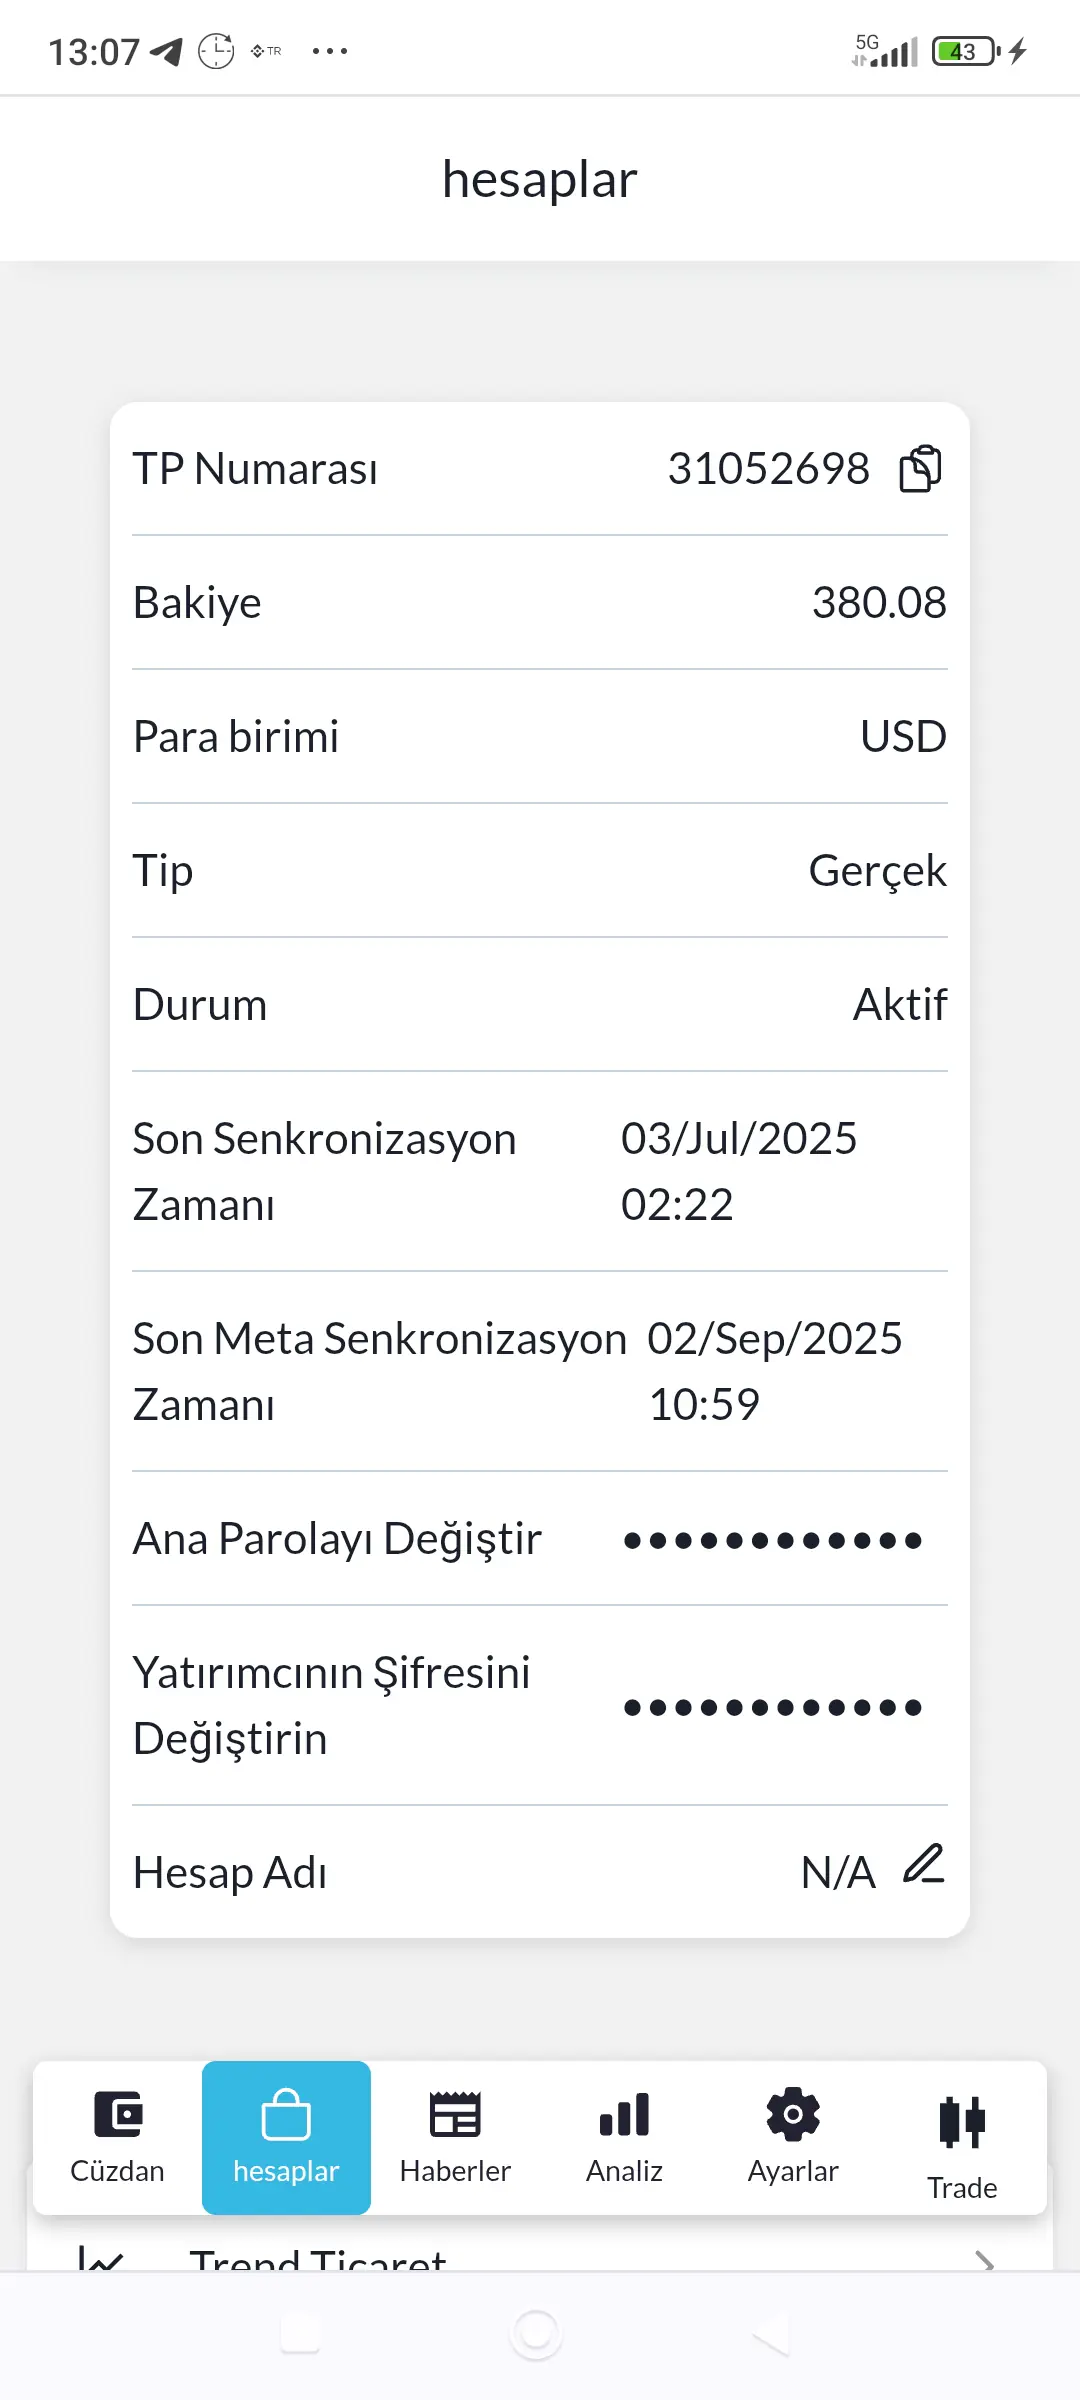The image size is (1080, 2400).
Task: Open the Haberler news tab
Action: tap(455, 2137)
